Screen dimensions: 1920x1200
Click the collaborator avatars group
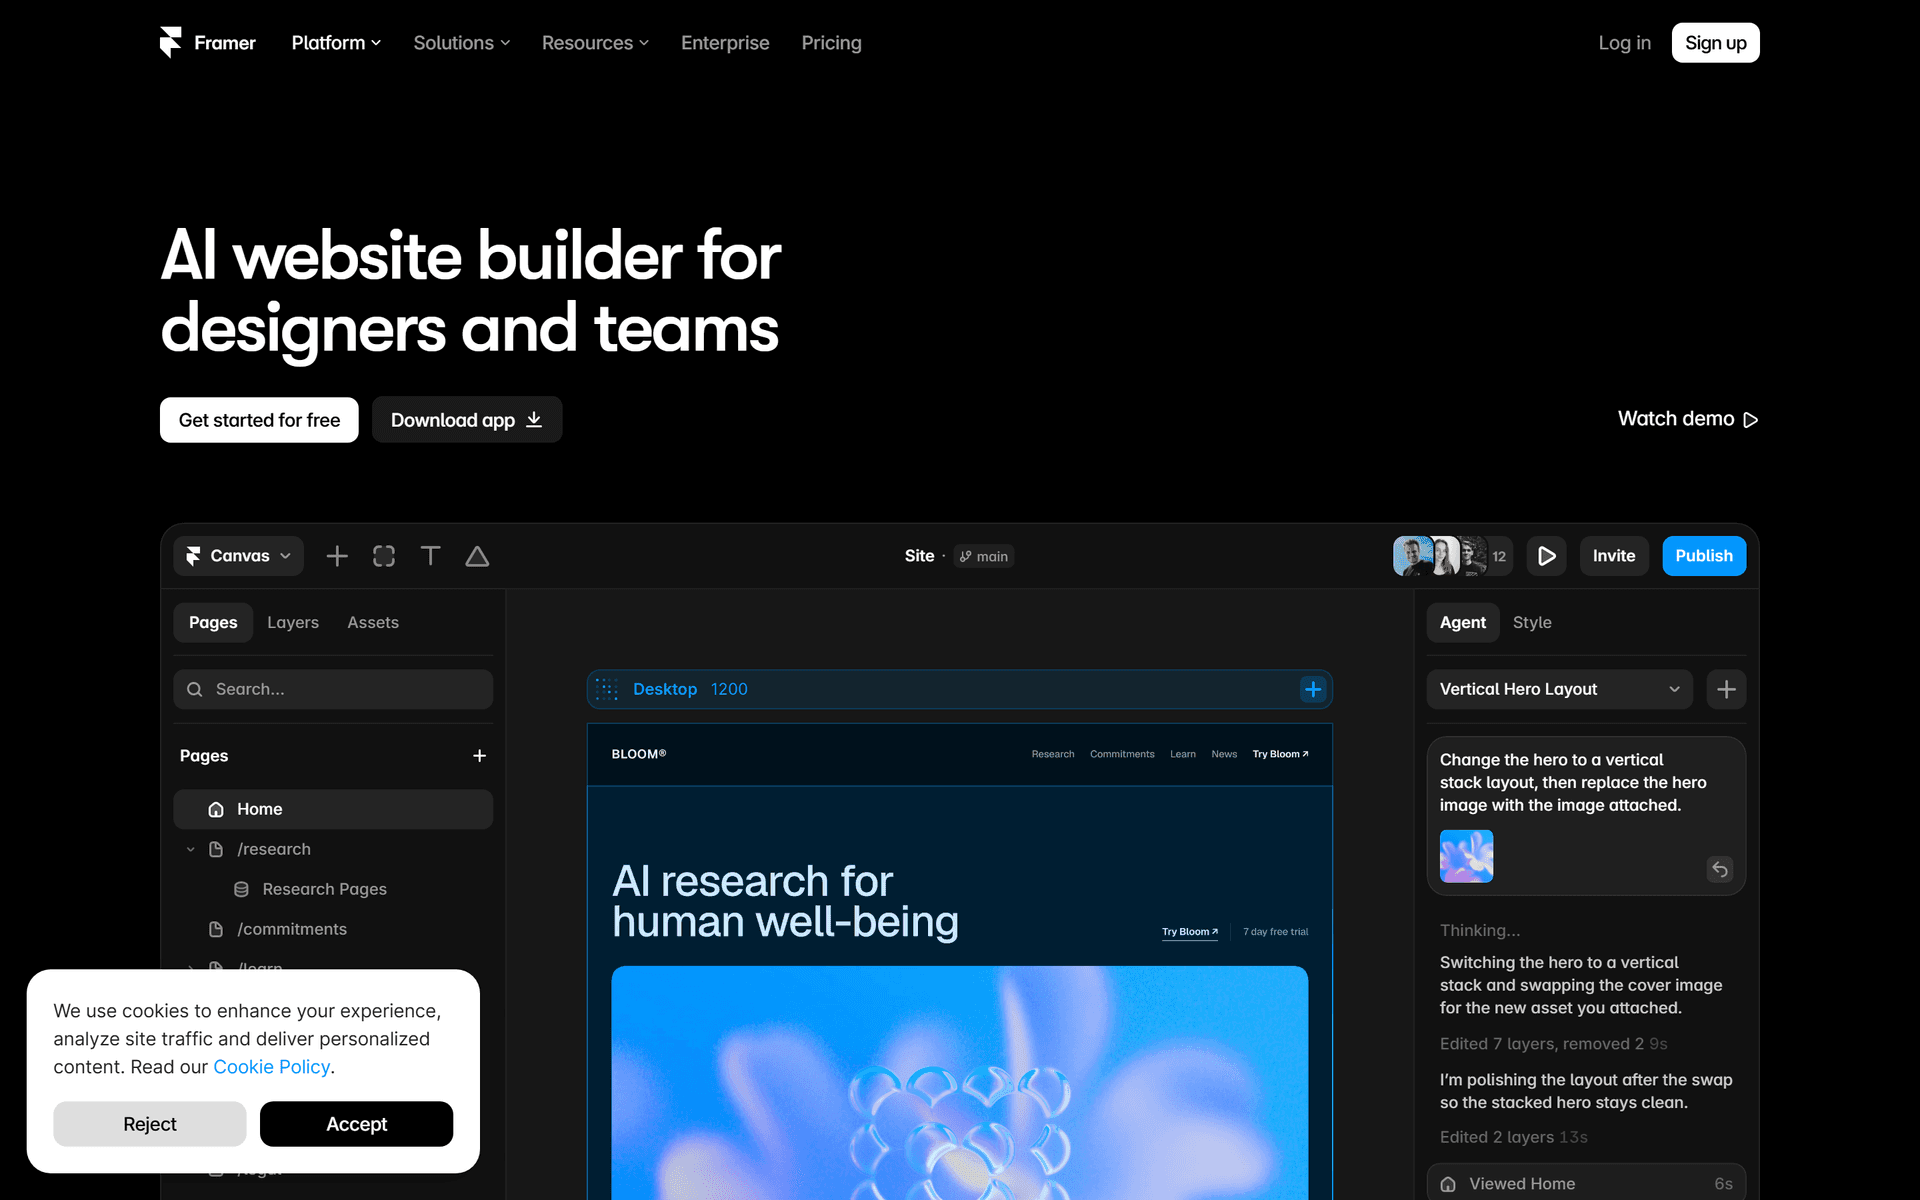coord(1452,556)
